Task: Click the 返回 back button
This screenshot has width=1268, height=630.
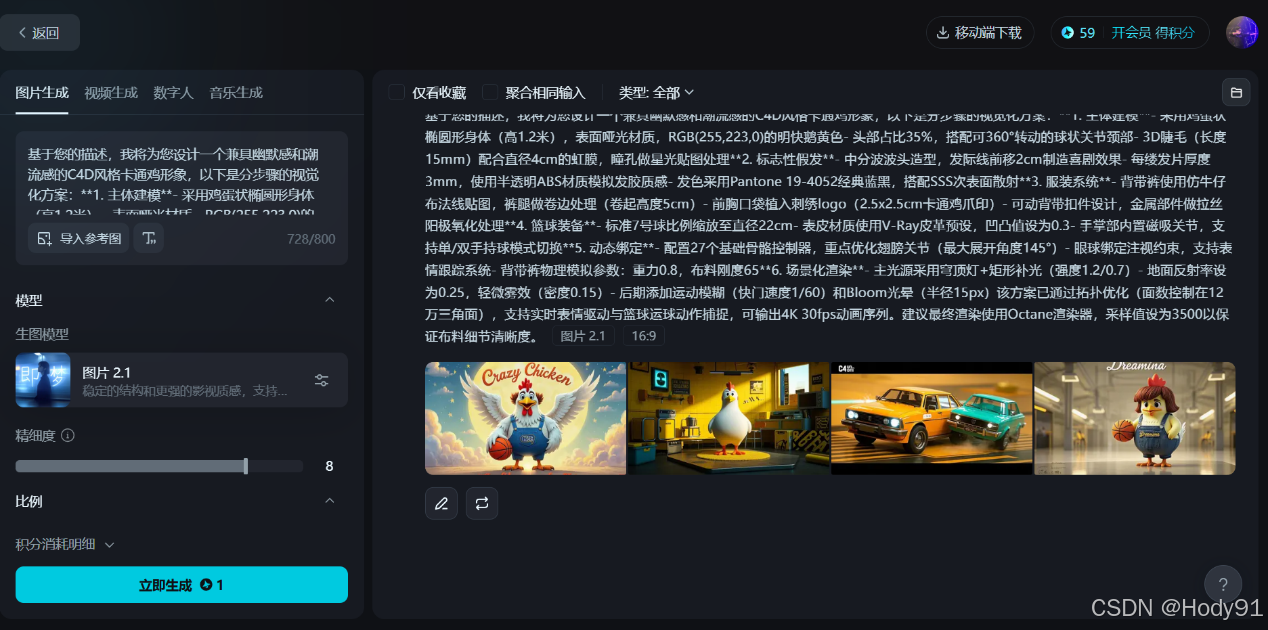Action: 39,33
